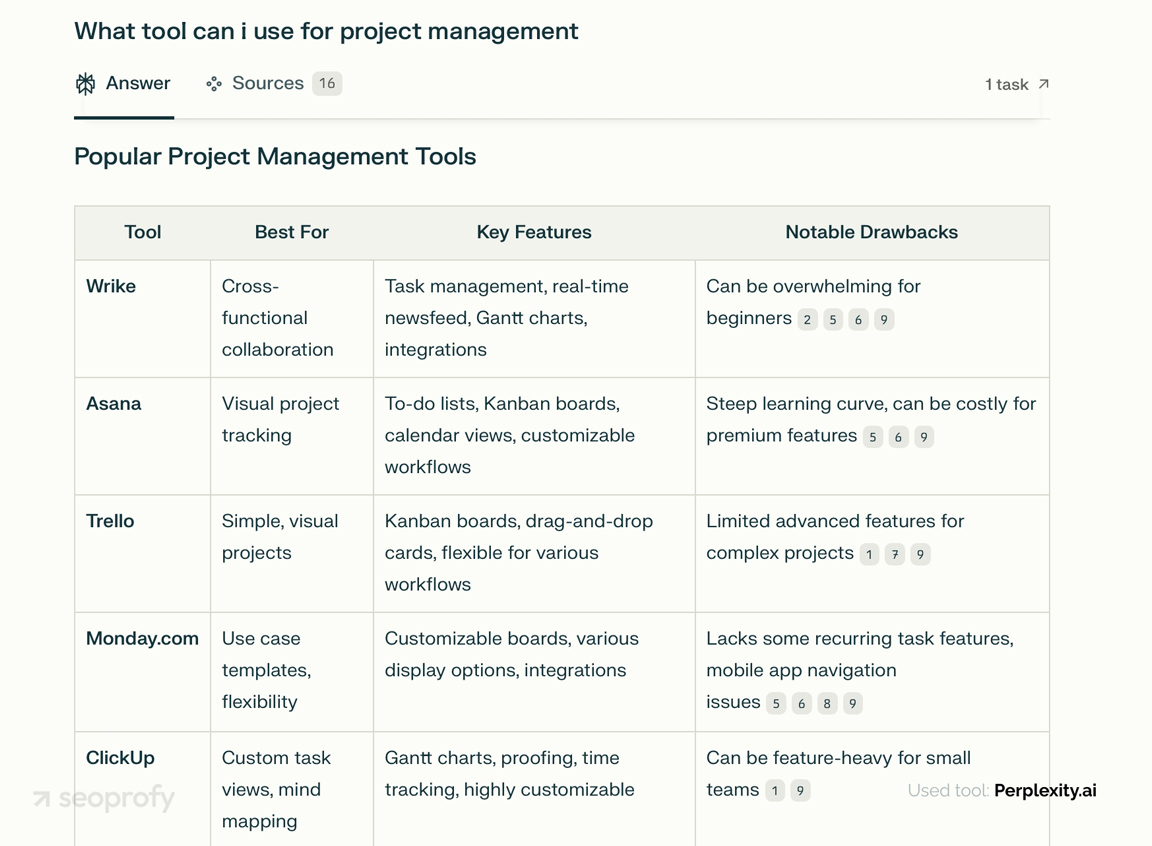This screenshot has width=1152, height=846.
Task: Open the 1 task link
Action: click(x=1017, y=84)
